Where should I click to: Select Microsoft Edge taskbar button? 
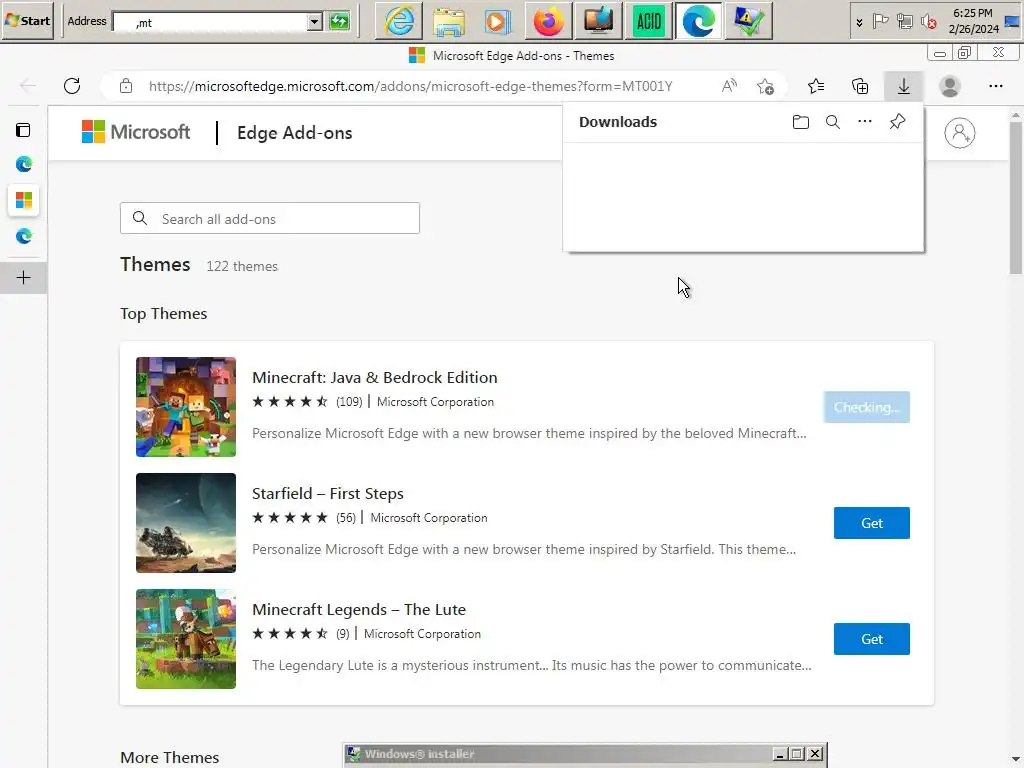tap(698, 21)
